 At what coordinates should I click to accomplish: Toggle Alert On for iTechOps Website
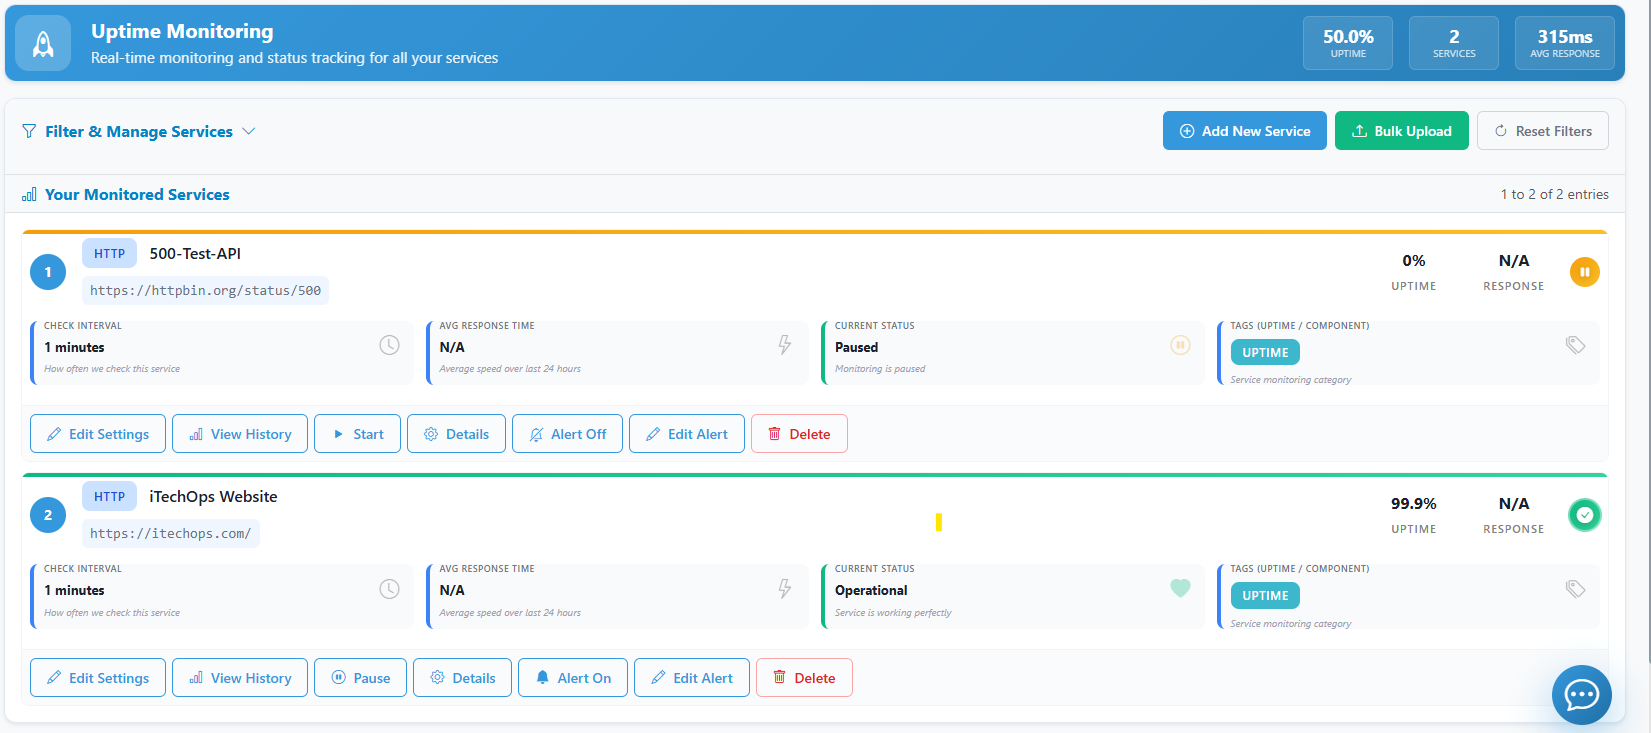pos(572,678)
